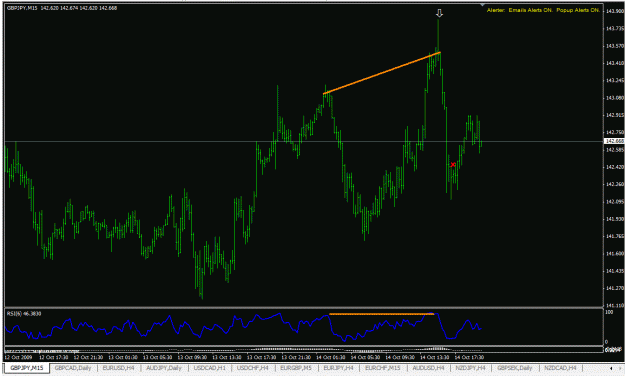The image size is (625, 376).
Task: Click the 141.600 price scale label
Action: tap(615, 254)
